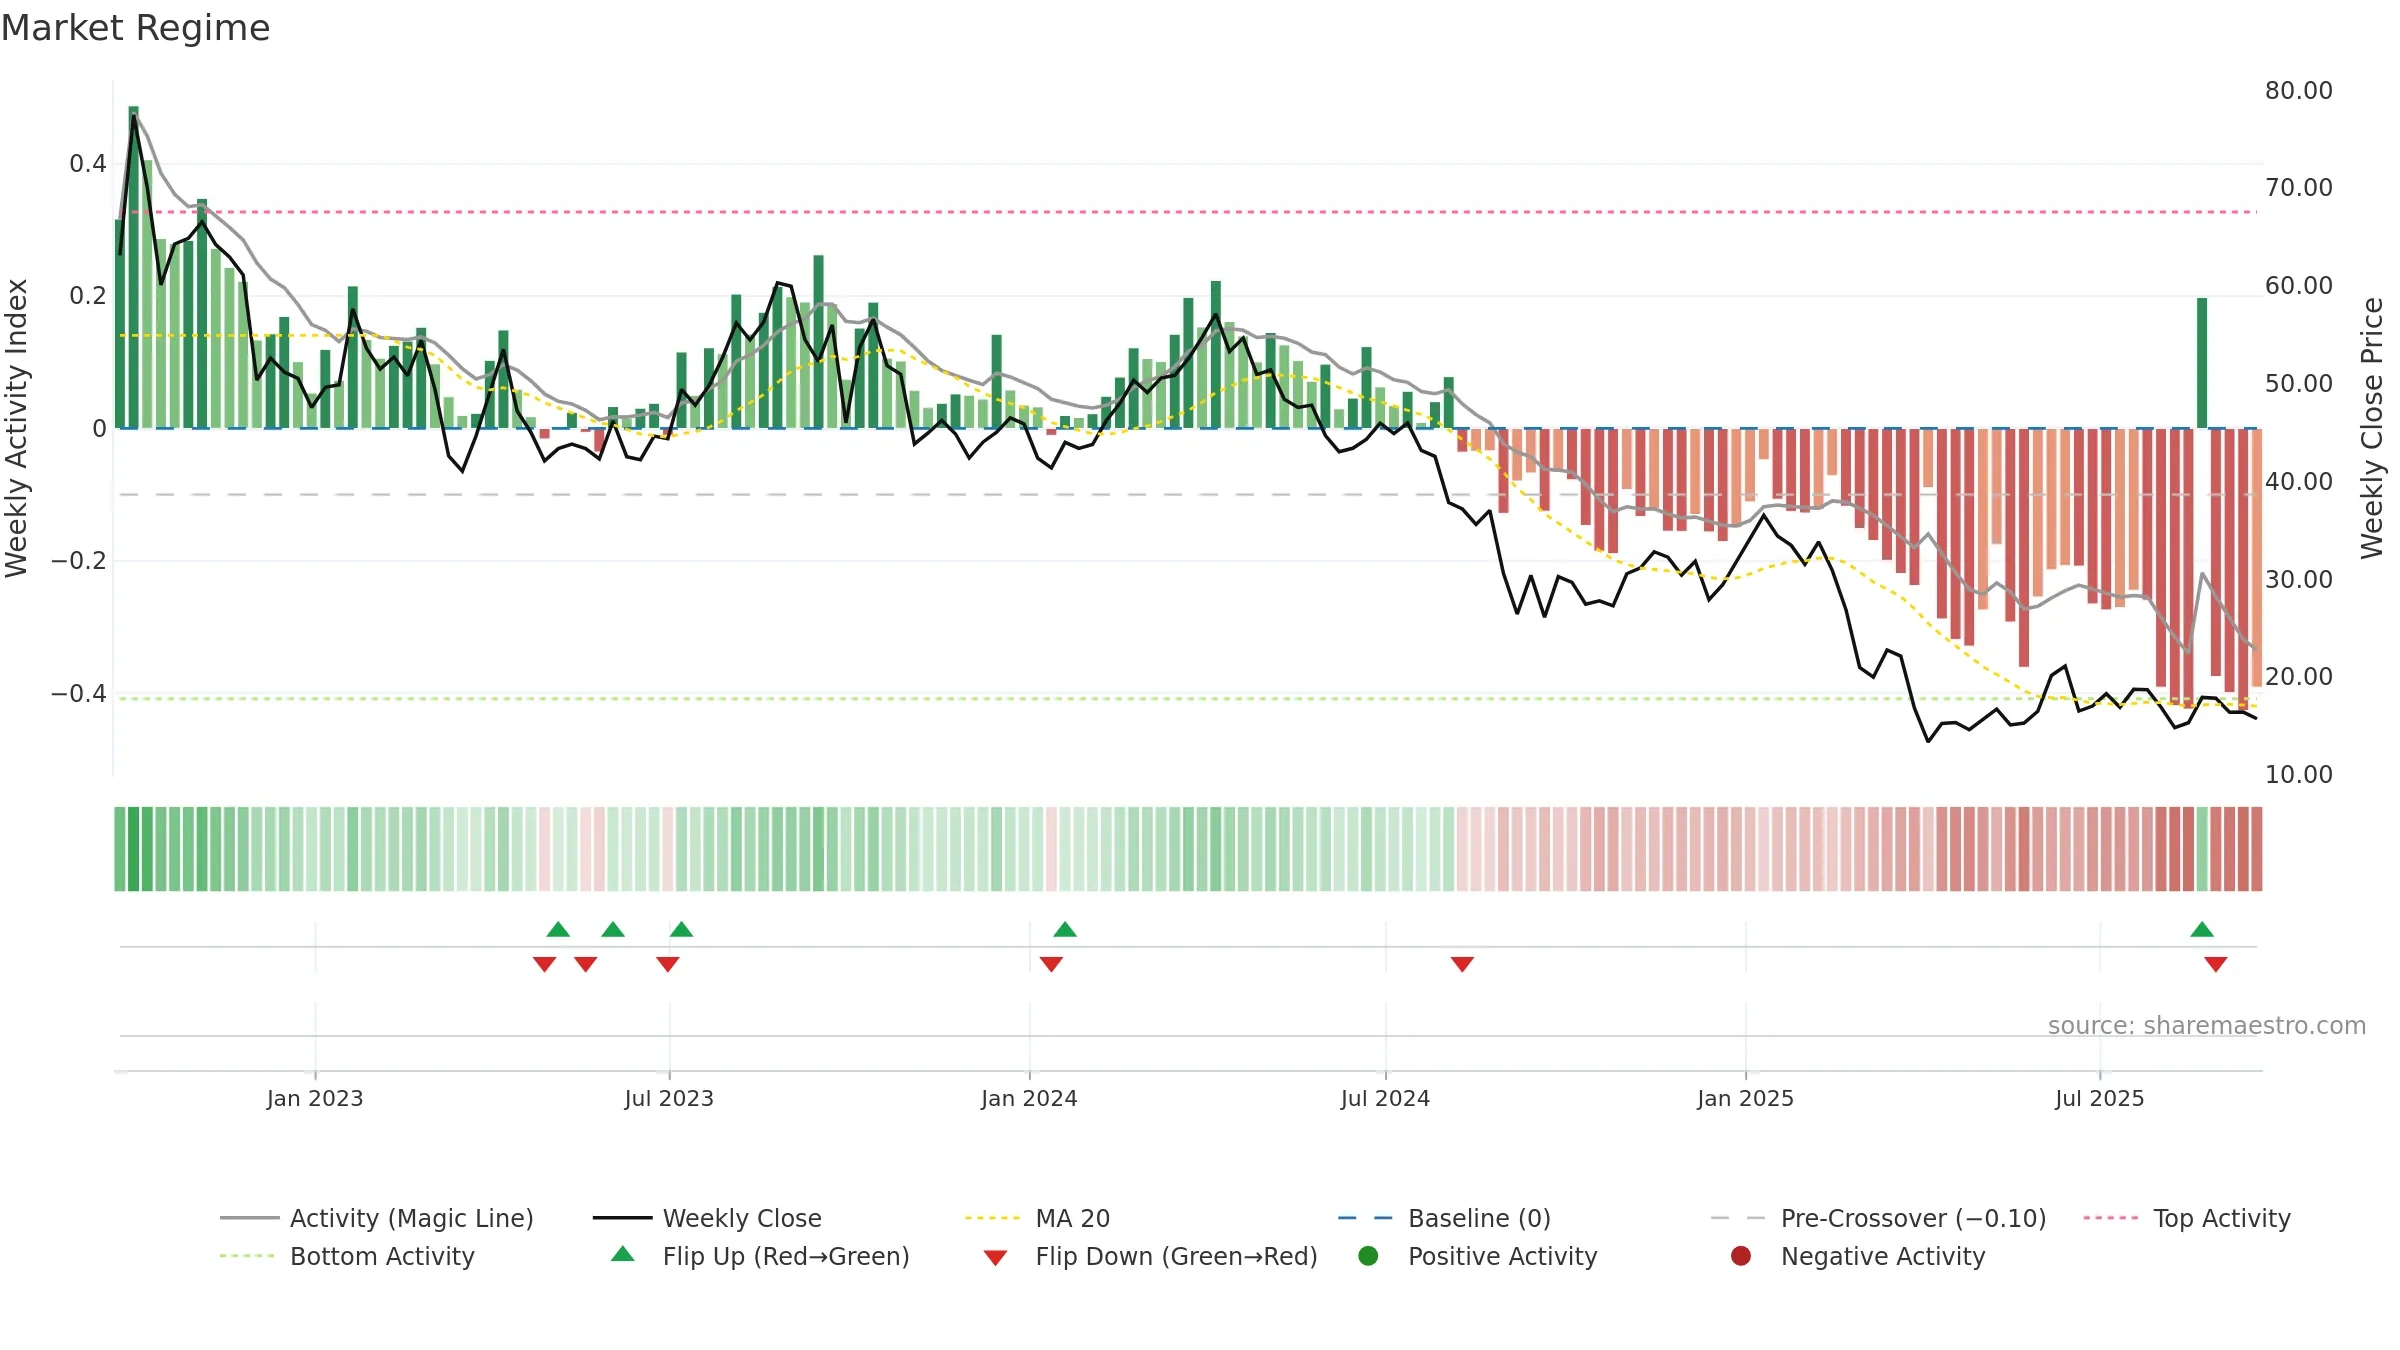Click the Weekly Close Price axis title
This screenshot has height=1350, width=2400.
(2372, 428)
